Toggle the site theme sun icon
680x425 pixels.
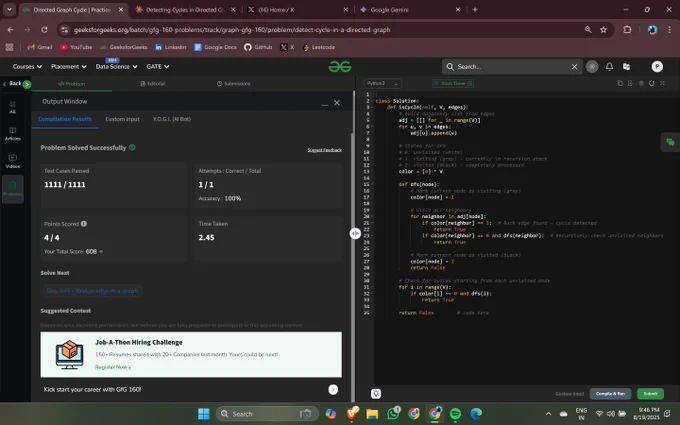click(592, 66)
